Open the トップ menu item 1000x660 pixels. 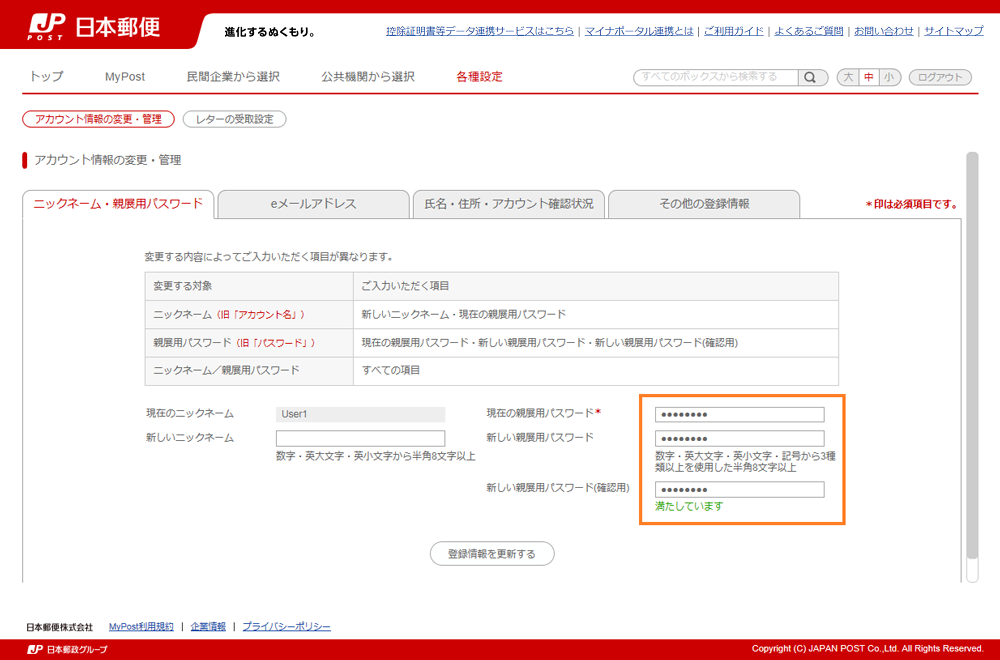47,77
